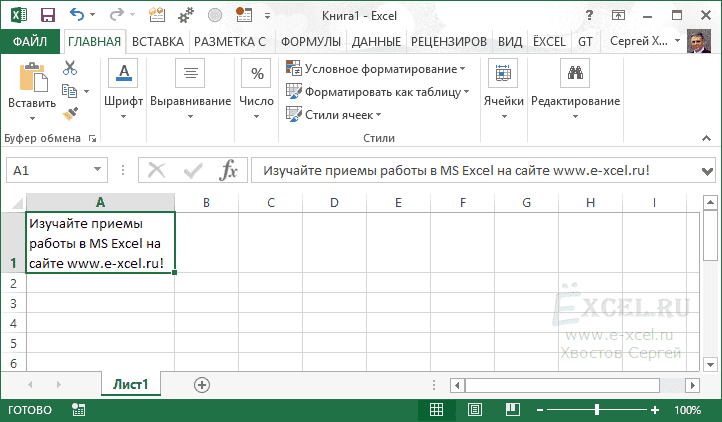Viewport: 722px width, 422px height.
Task: Select row 3 header
Action: [x=13, y=303]
